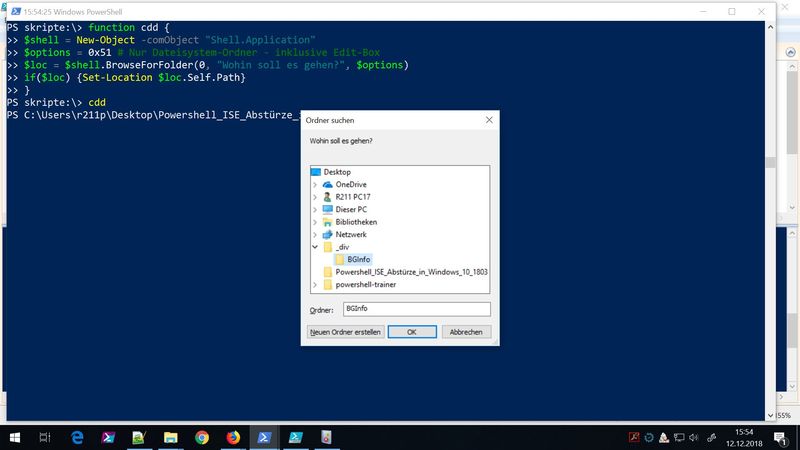The height and width of the screenshot is (450, 800).
Task: Confirm the folder selection with OK
Action: [412, 332]
